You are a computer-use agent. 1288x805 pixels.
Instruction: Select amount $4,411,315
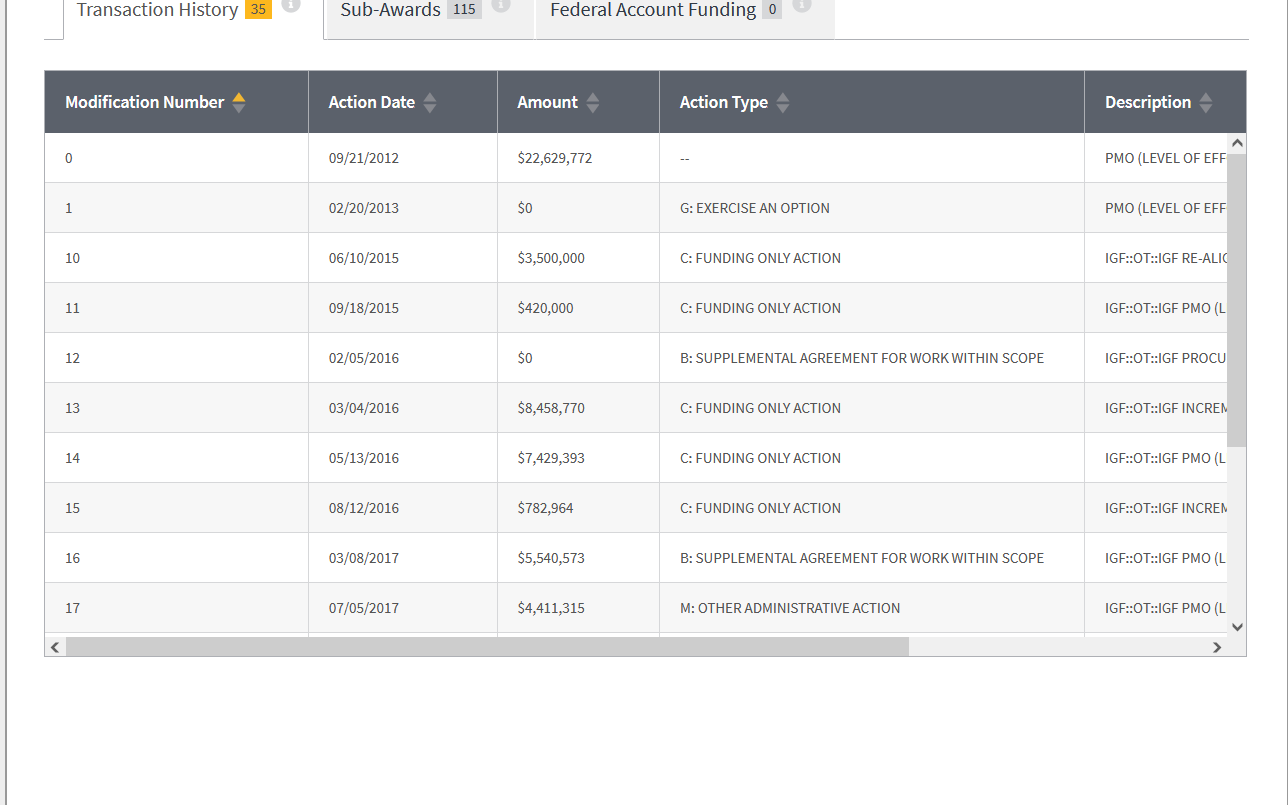[551, 608]
